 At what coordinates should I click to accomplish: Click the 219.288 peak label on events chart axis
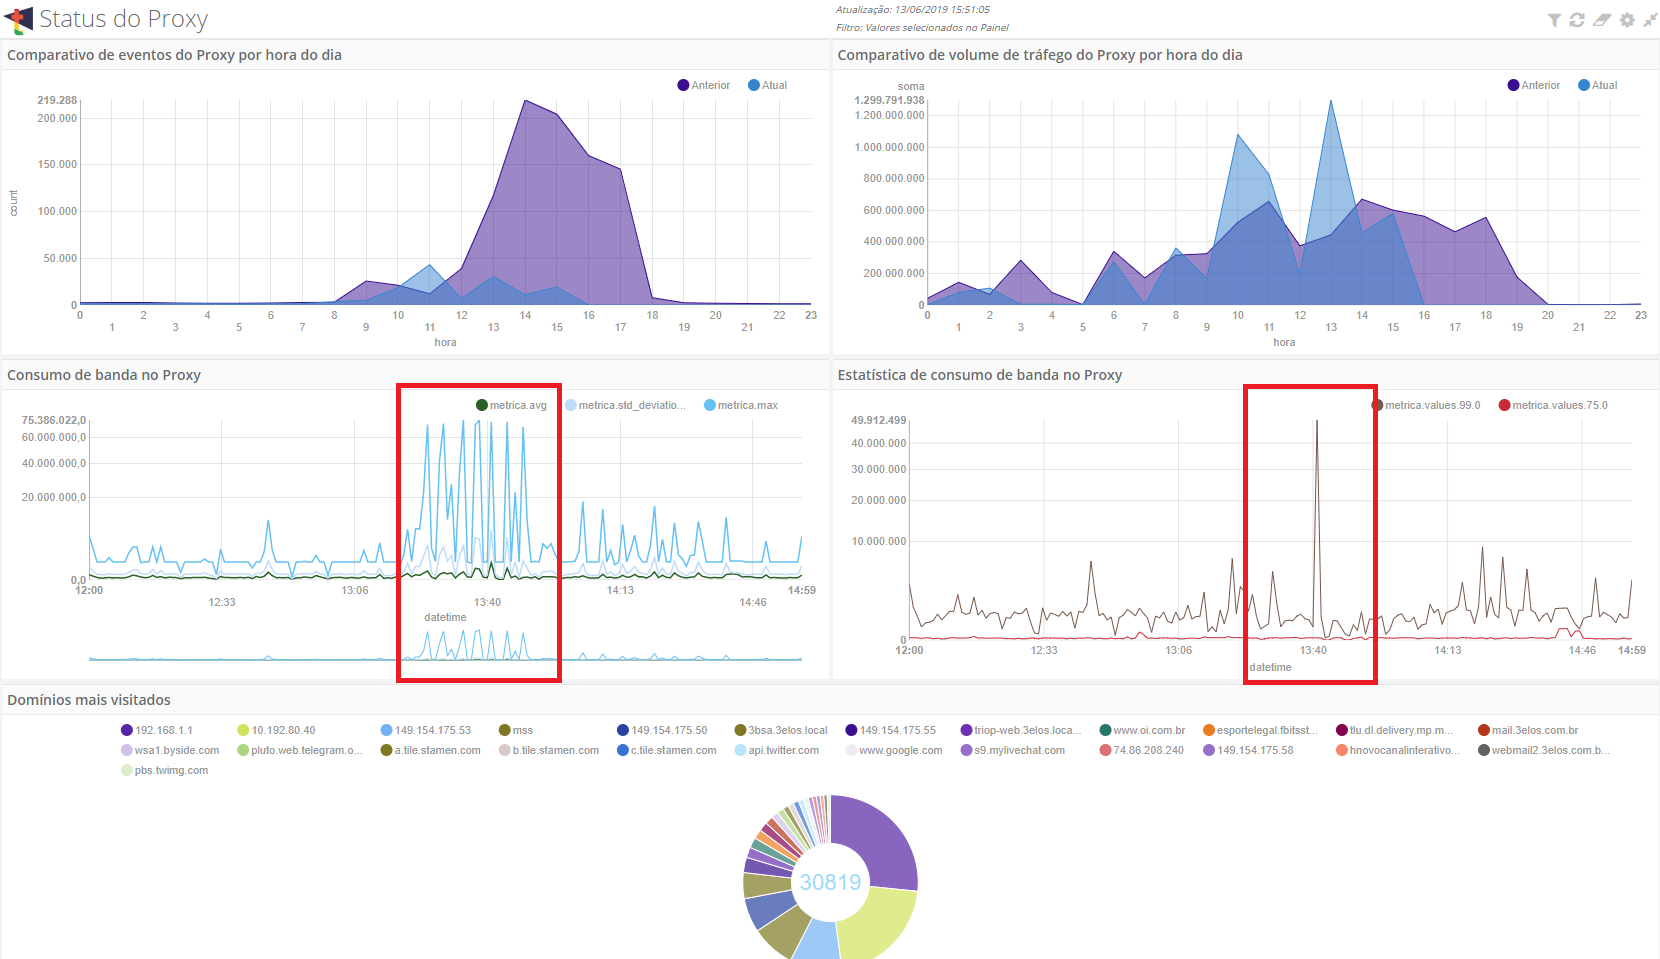click(x=57, y=100)
